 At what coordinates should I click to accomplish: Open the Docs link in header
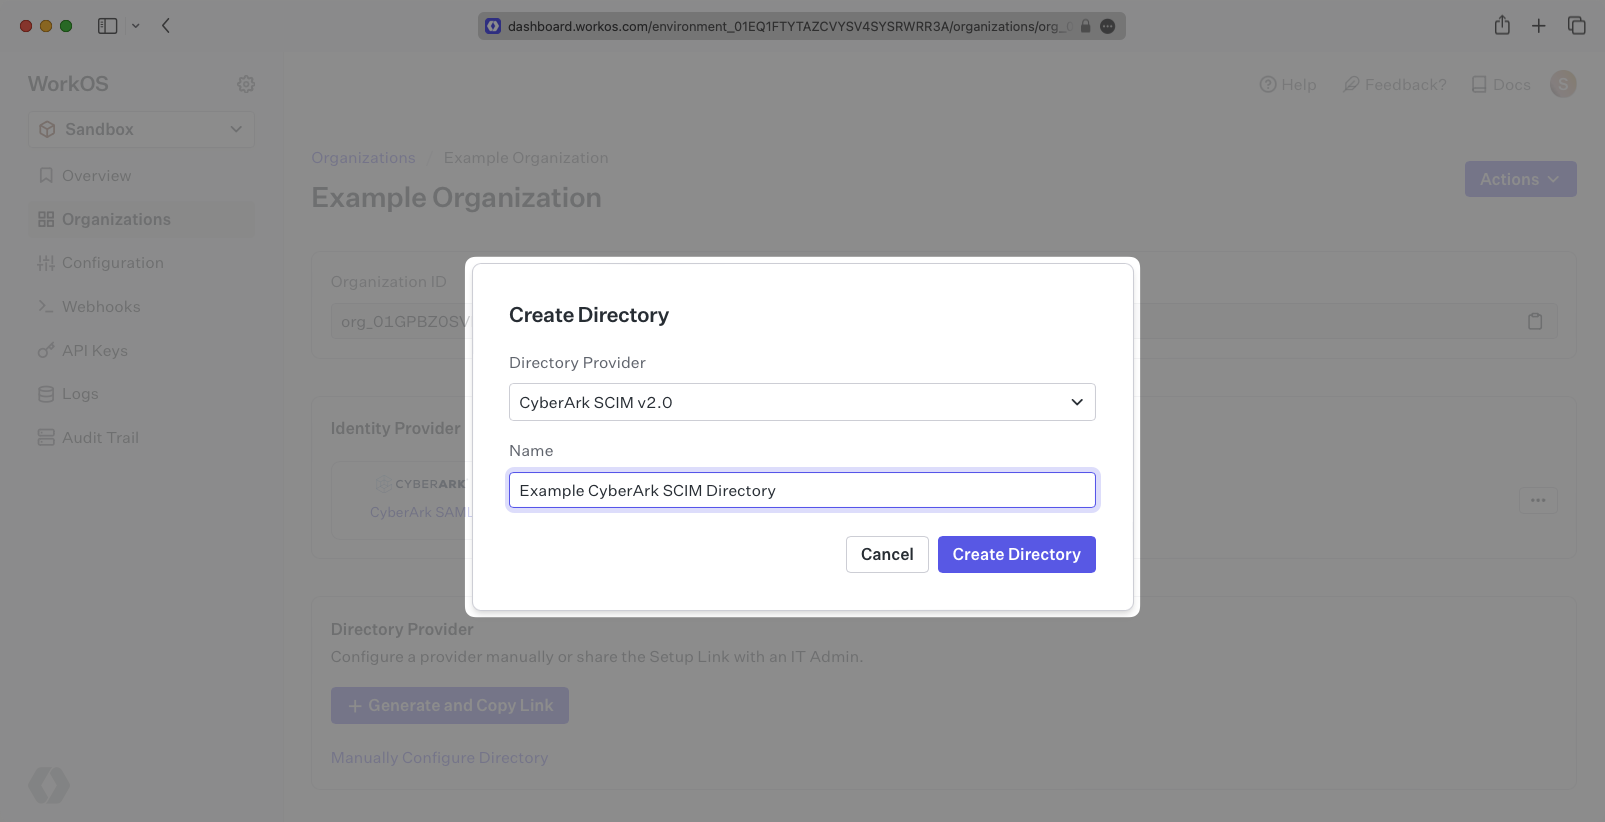1501,85
